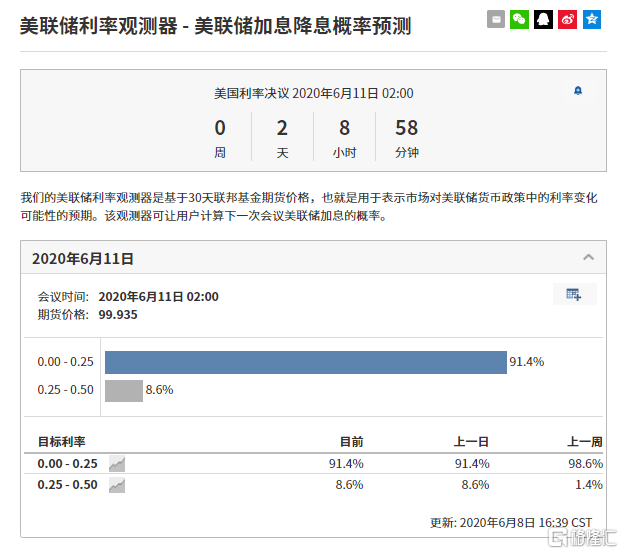
Task: Click the 2020年6月11日 panel header
Action: tap(83, 258)
